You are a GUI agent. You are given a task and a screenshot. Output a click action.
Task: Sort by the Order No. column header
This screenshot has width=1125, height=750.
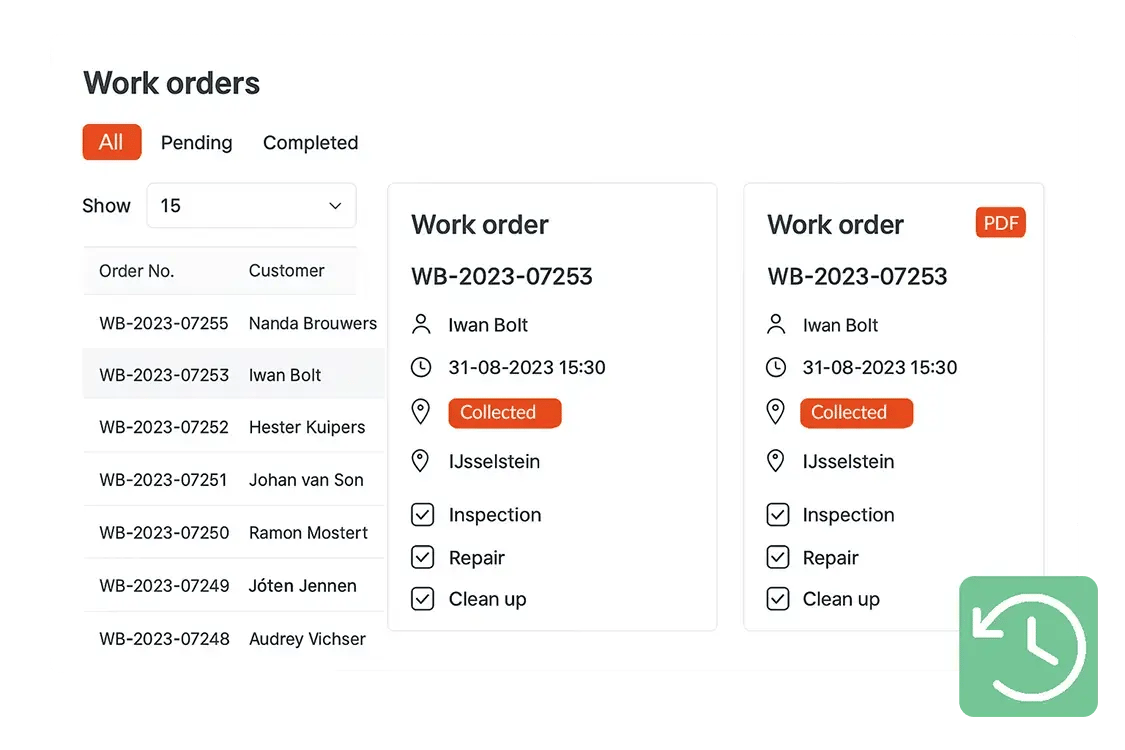click(136, 270)
